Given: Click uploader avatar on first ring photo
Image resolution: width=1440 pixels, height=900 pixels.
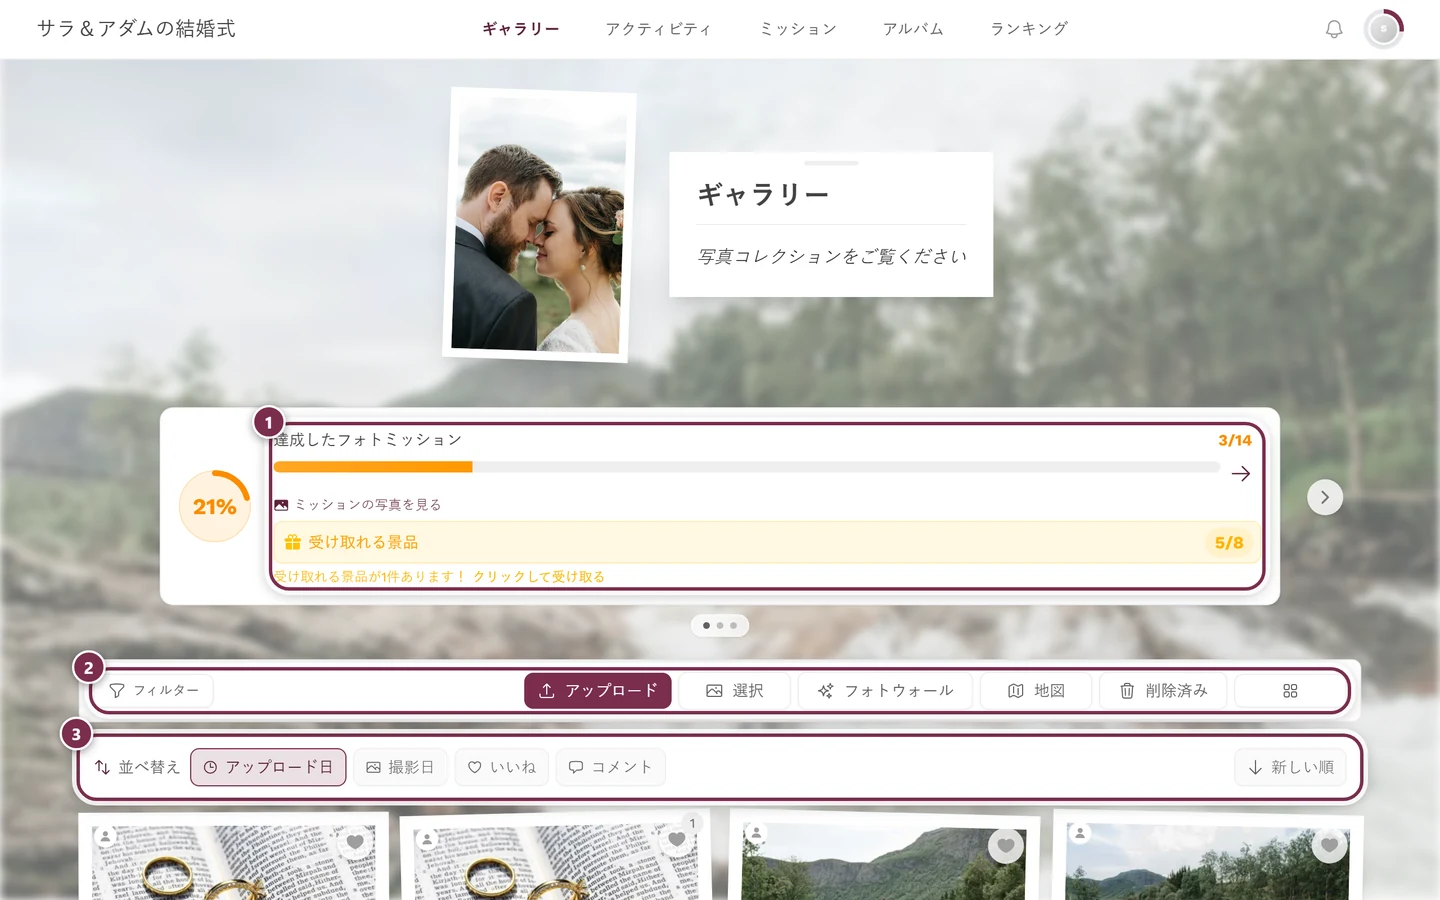Looking at the screenshot, I should 106,836.
